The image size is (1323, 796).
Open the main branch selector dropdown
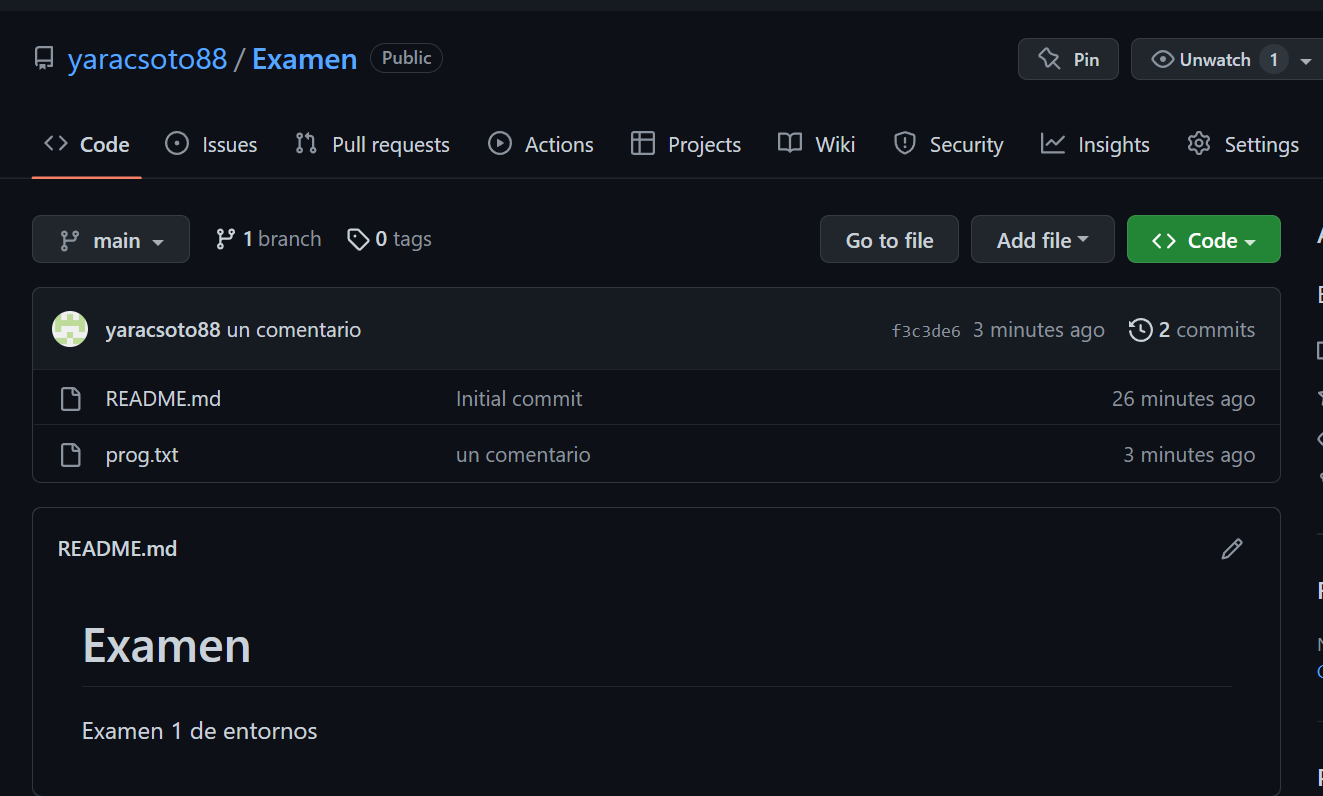click(x=110, y=239)
